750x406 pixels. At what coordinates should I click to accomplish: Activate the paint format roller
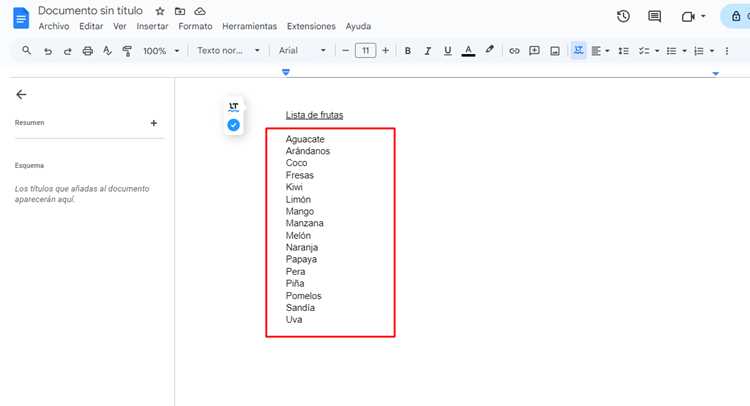pyautogui.click(x=127, y=51)
